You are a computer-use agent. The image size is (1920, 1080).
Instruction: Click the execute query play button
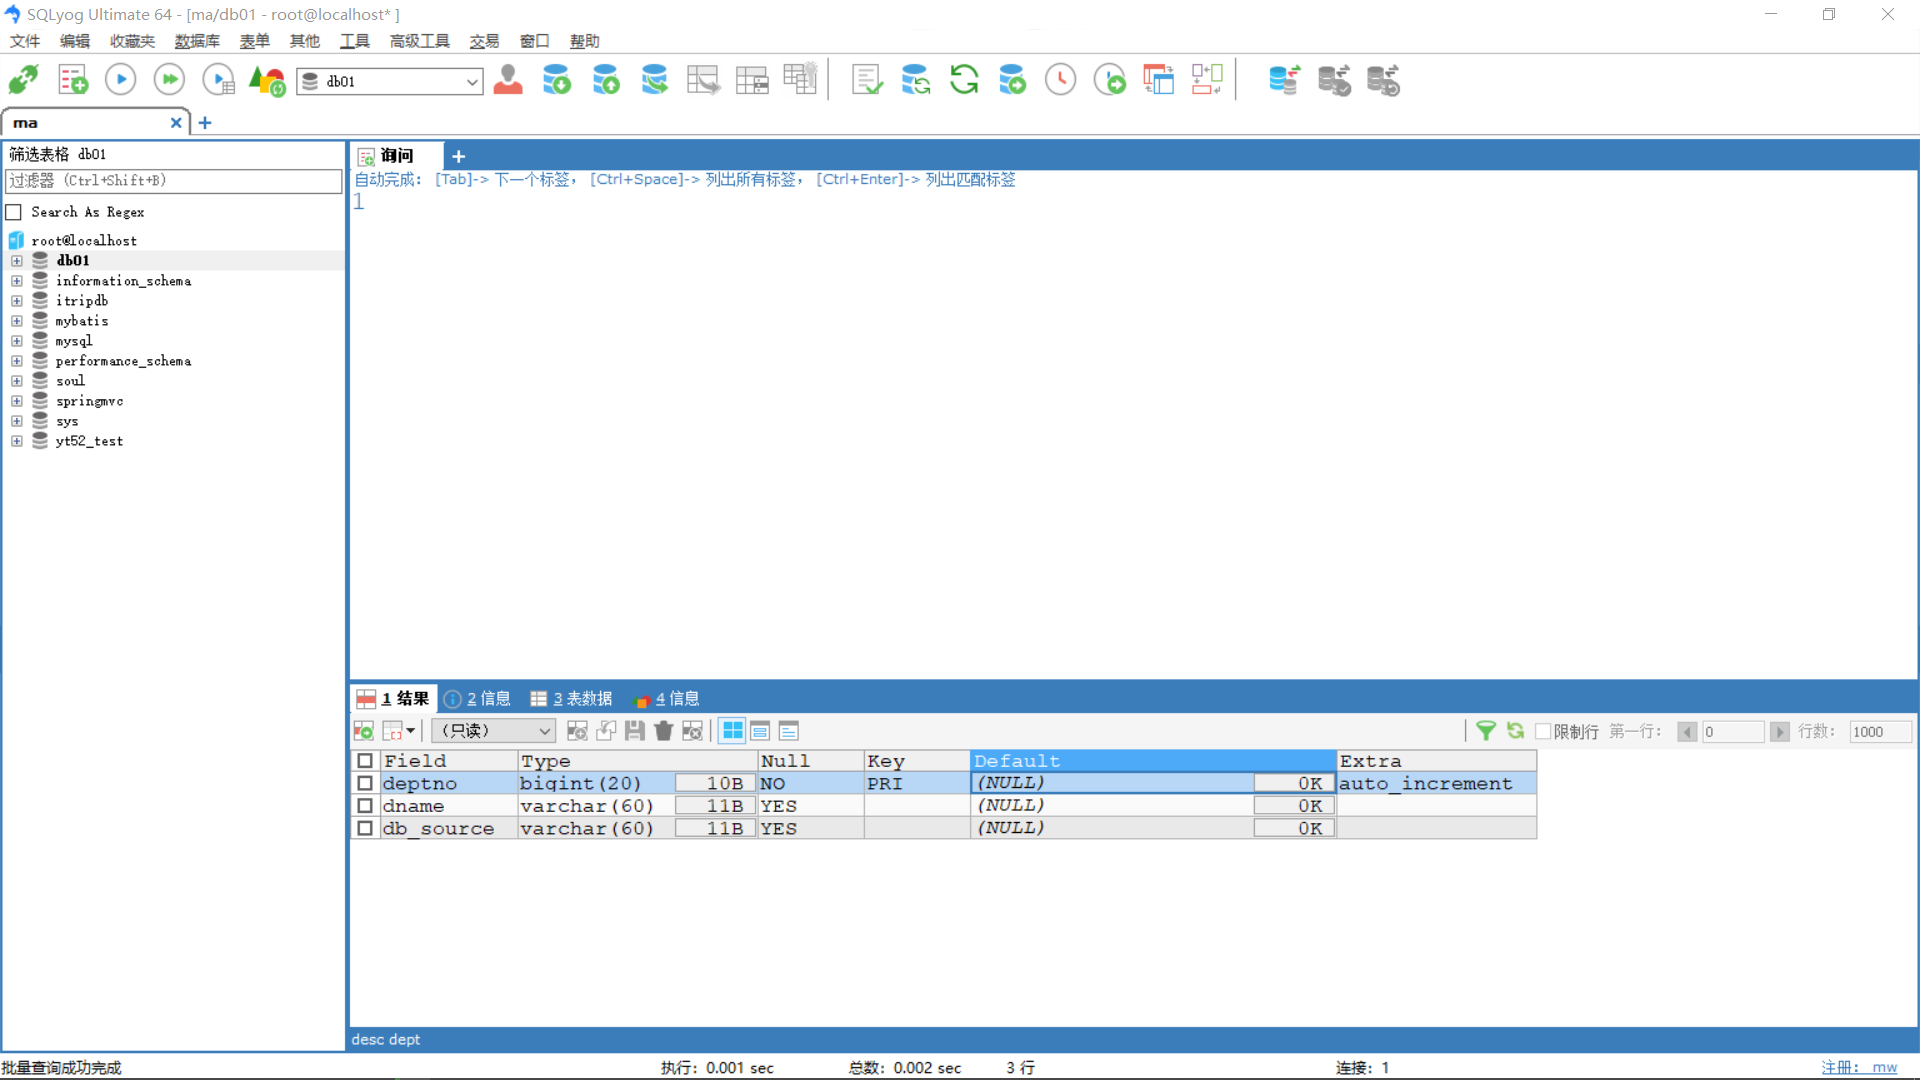click(x=120, y=80)
